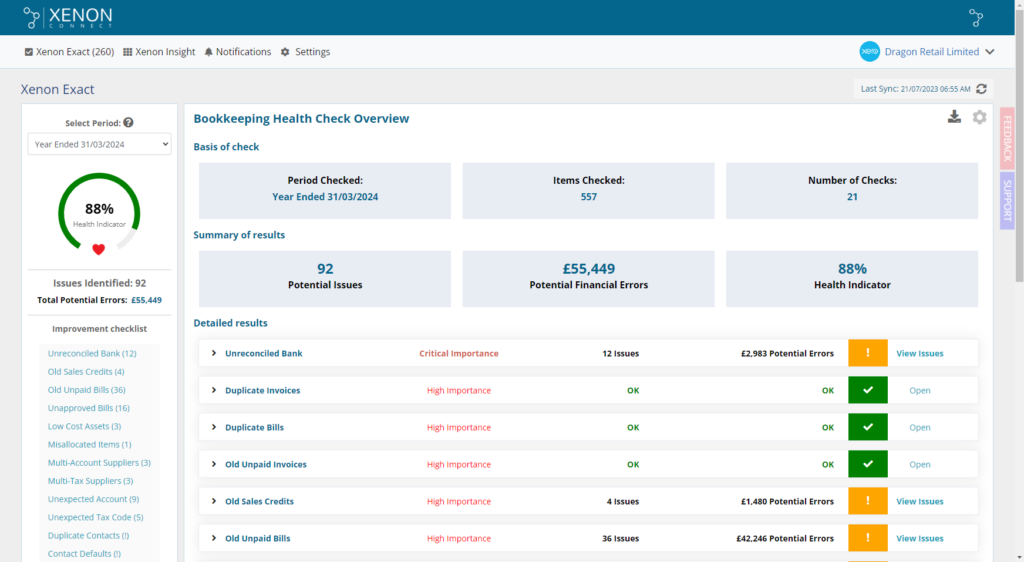This screenshot has width=1024, height=562.
Task: Click the orange warning icon for Old Unpaid Bills
Action: [867, 538]
